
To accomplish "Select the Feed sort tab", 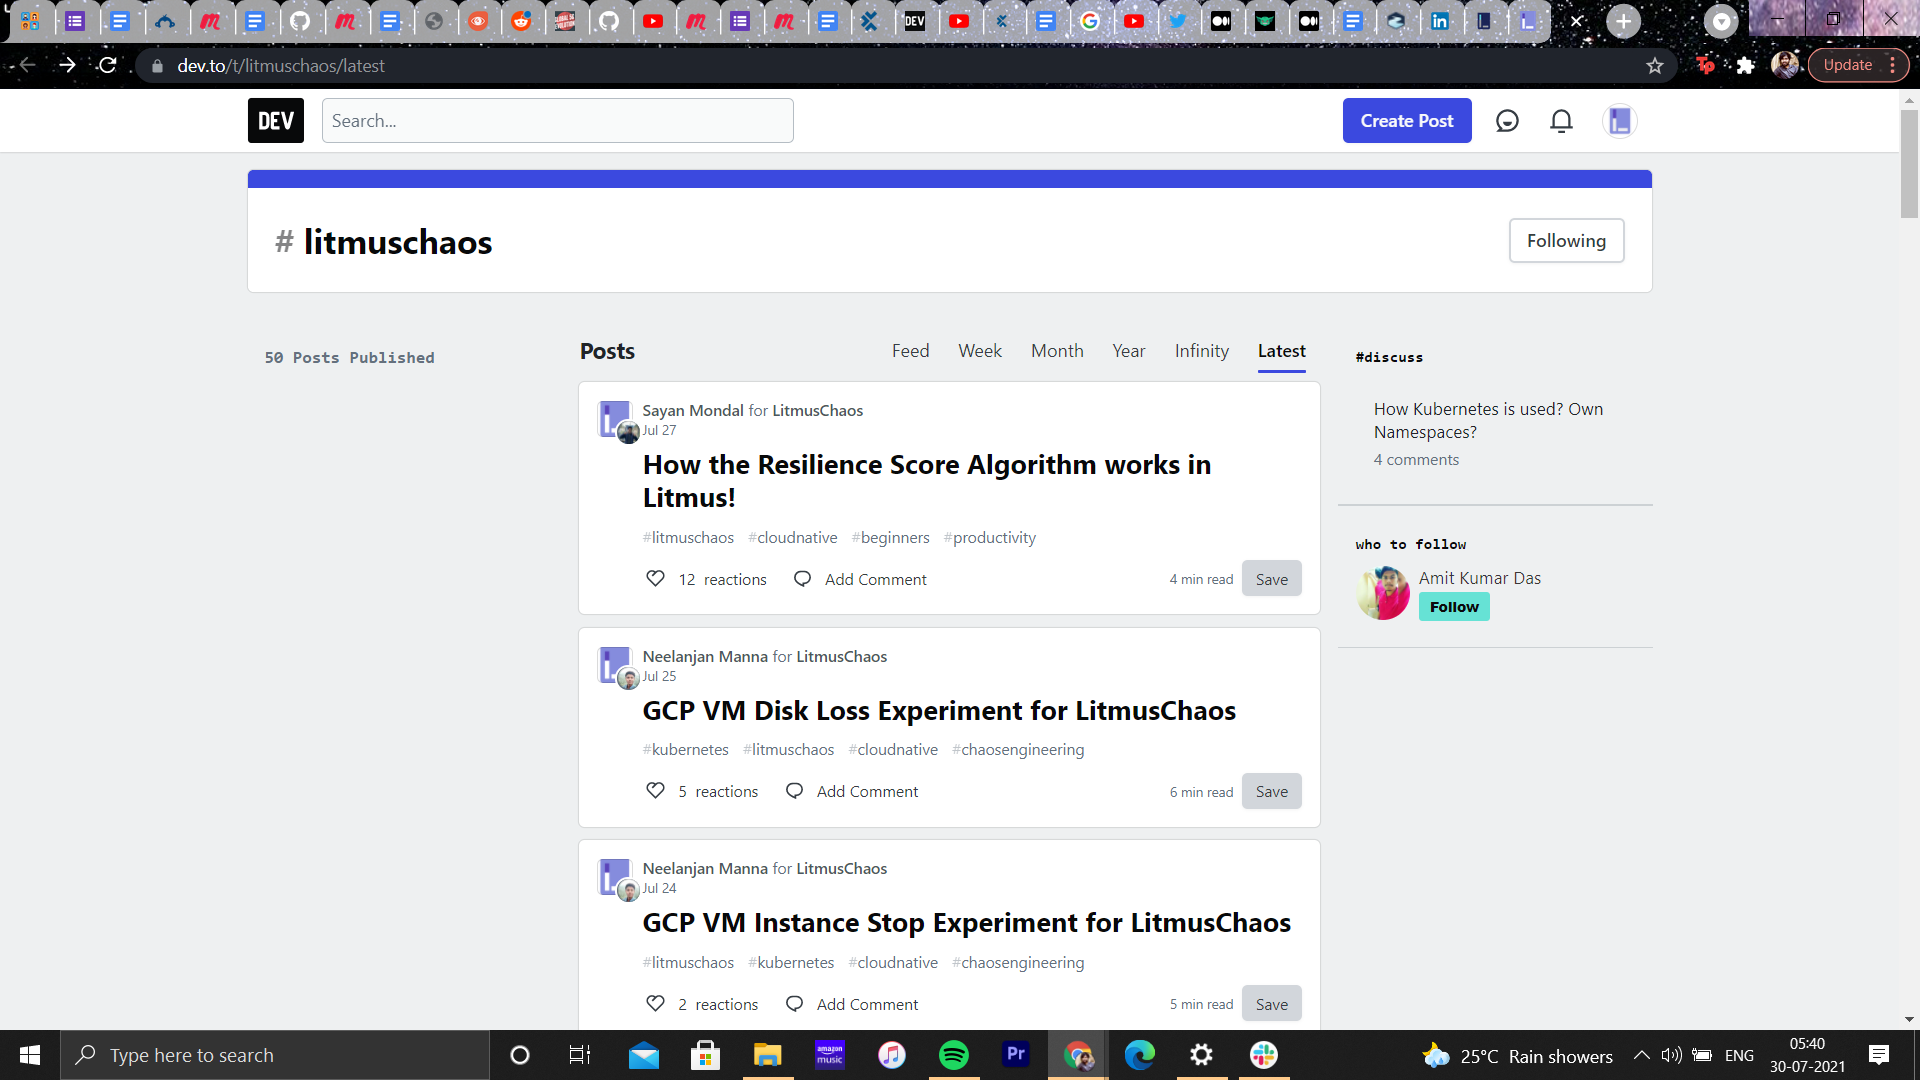I will click(910, 351).
